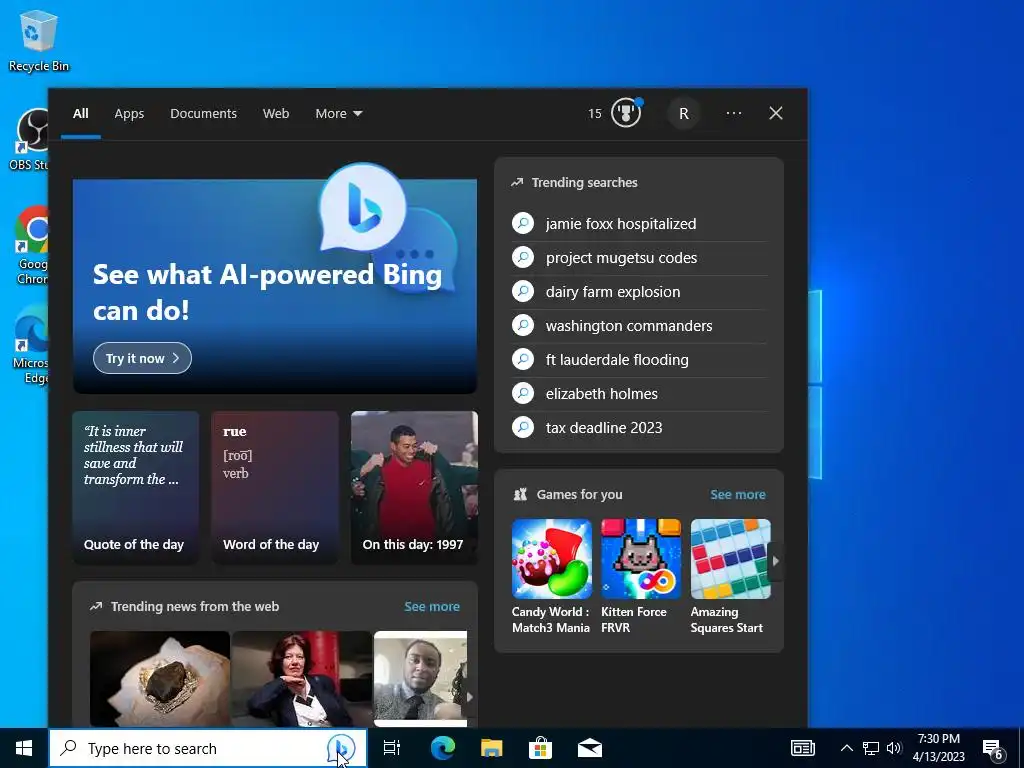The image size is (1024, 768).
Task: Open Kitten Force FRVR game
Action: (641, 577)
